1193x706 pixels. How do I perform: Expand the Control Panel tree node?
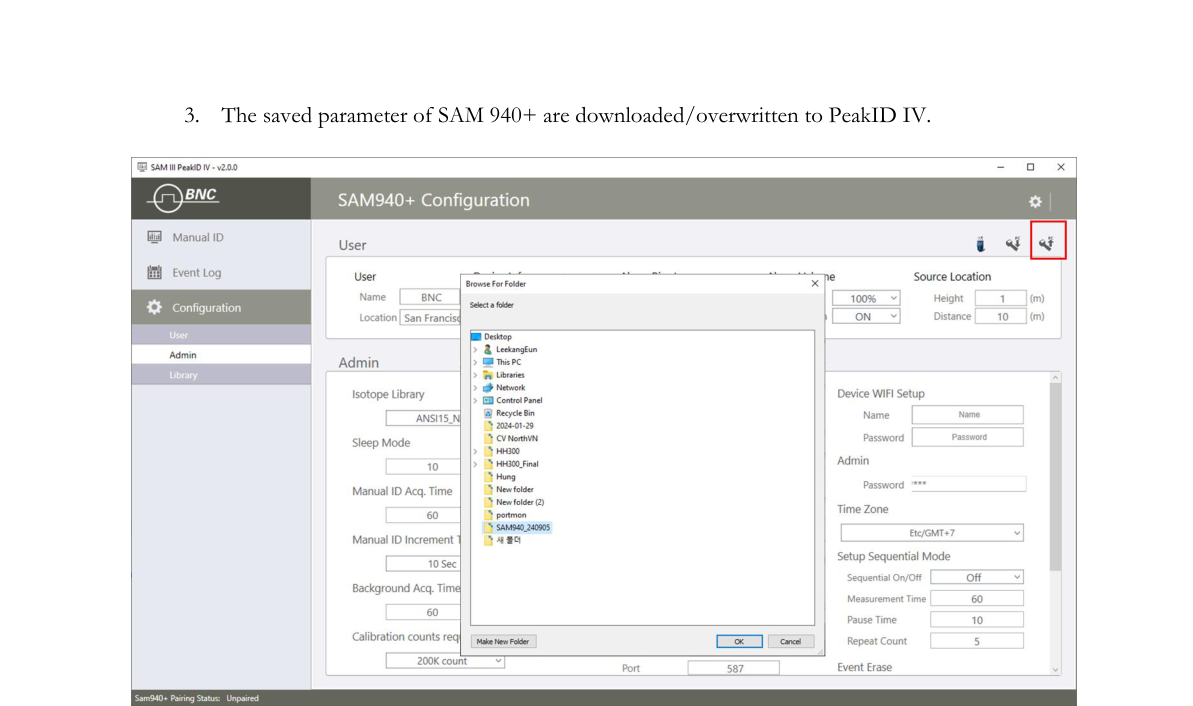[476, 400]
